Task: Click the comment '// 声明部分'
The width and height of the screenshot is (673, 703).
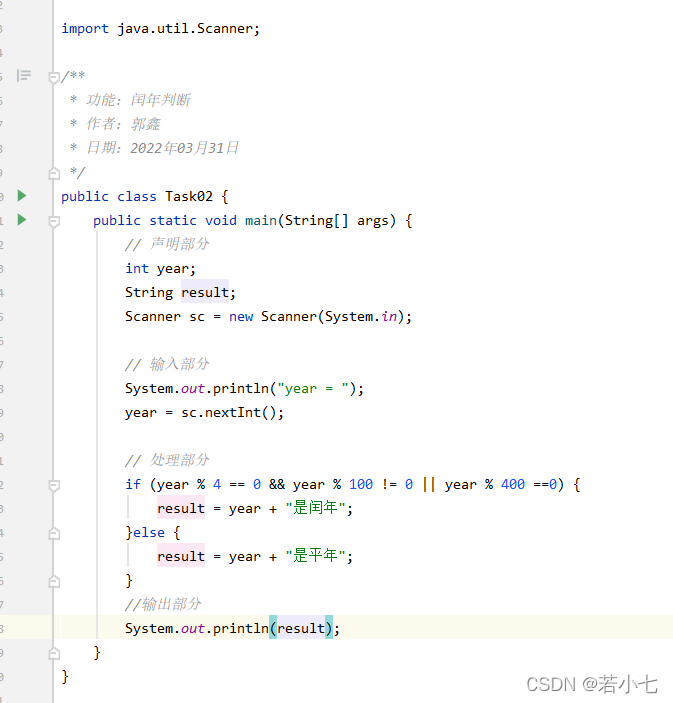Action: click(x=167, y=244)
